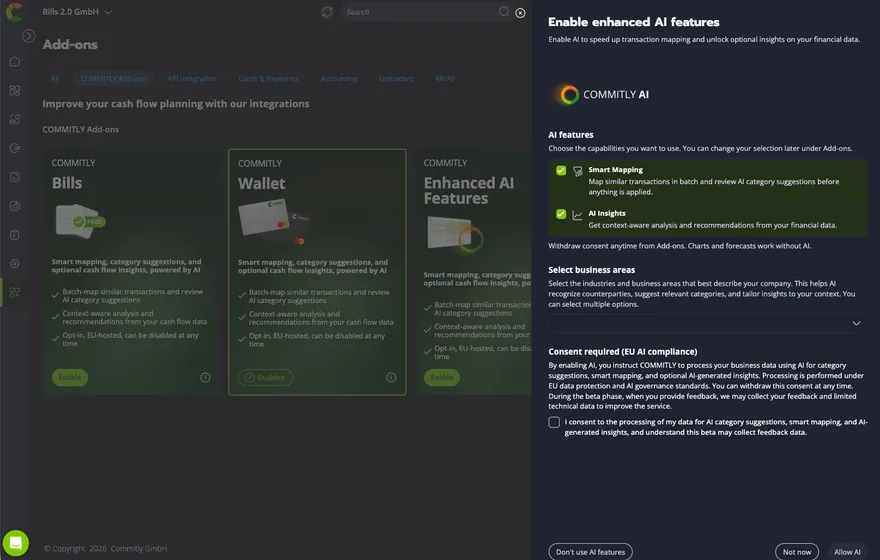
Task: Click the Allow AI button
Action: coord(847,552)
